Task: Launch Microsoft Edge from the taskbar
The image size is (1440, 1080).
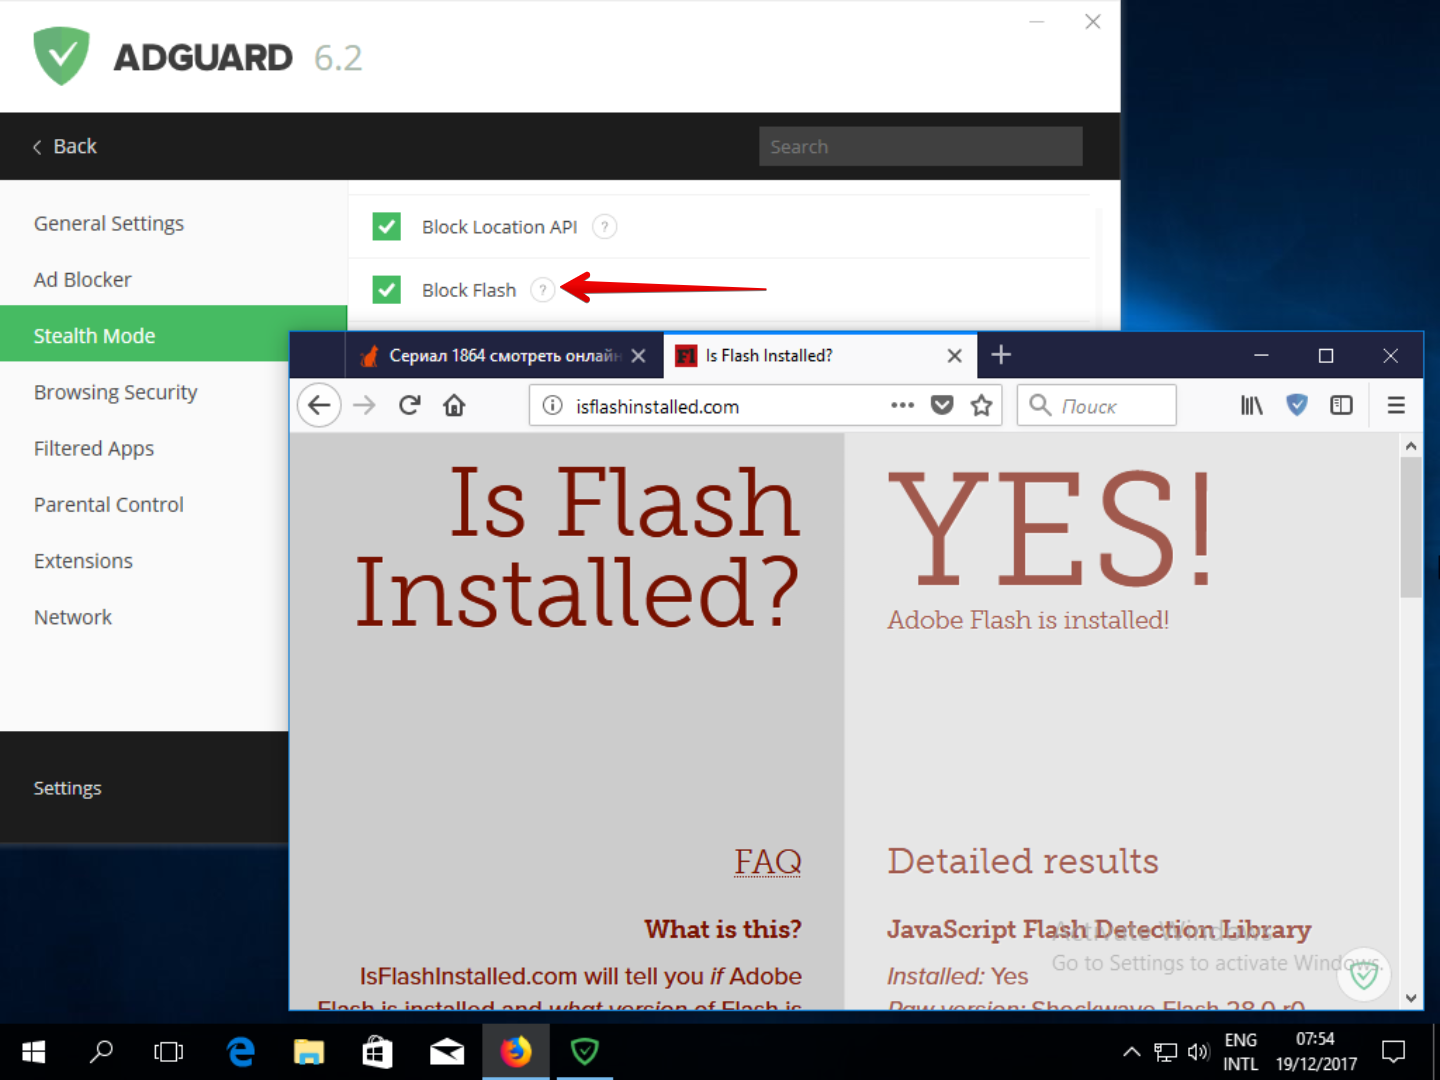Action: point(240,1051)
